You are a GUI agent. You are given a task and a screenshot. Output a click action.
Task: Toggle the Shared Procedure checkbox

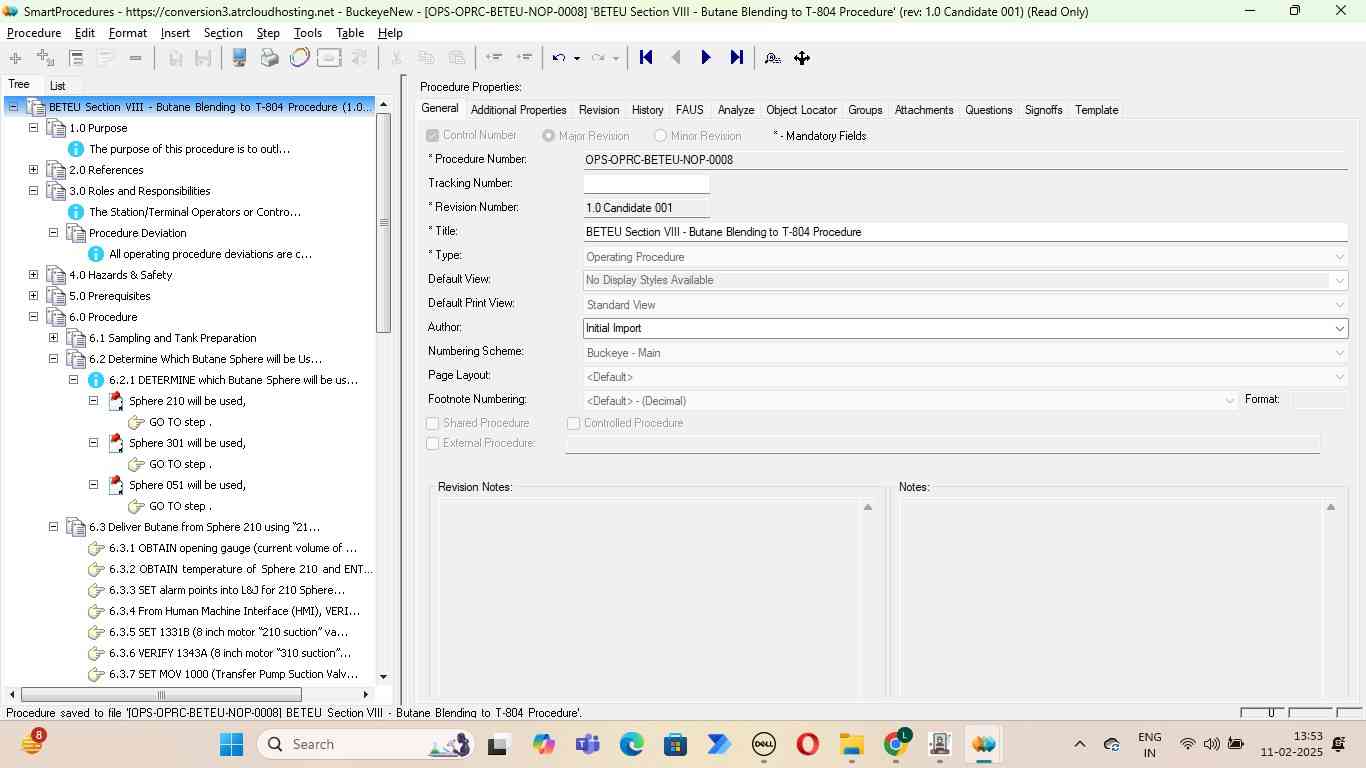coord(433,424)
